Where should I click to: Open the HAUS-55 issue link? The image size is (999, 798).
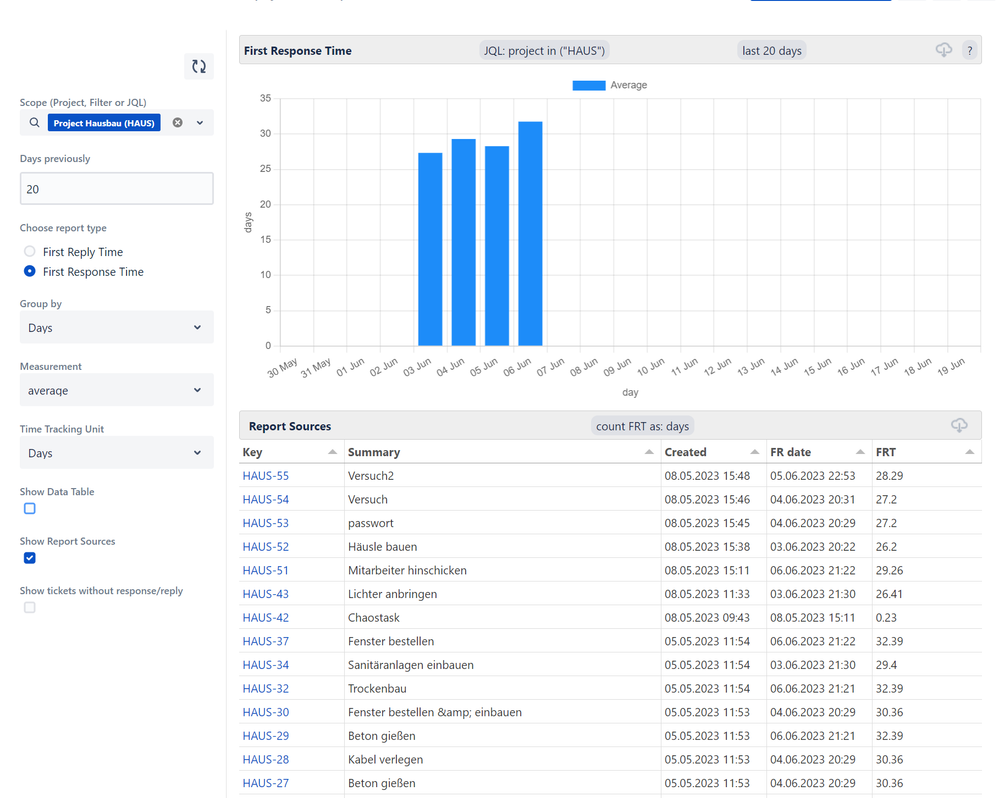pyautogui.click(x=265, y=476)
